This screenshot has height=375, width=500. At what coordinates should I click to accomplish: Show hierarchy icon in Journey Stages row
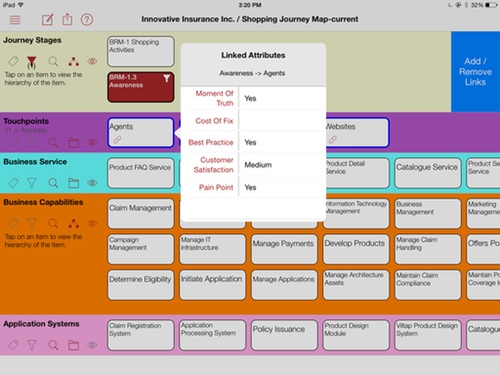pyautogui.click(x=73, y=62)
